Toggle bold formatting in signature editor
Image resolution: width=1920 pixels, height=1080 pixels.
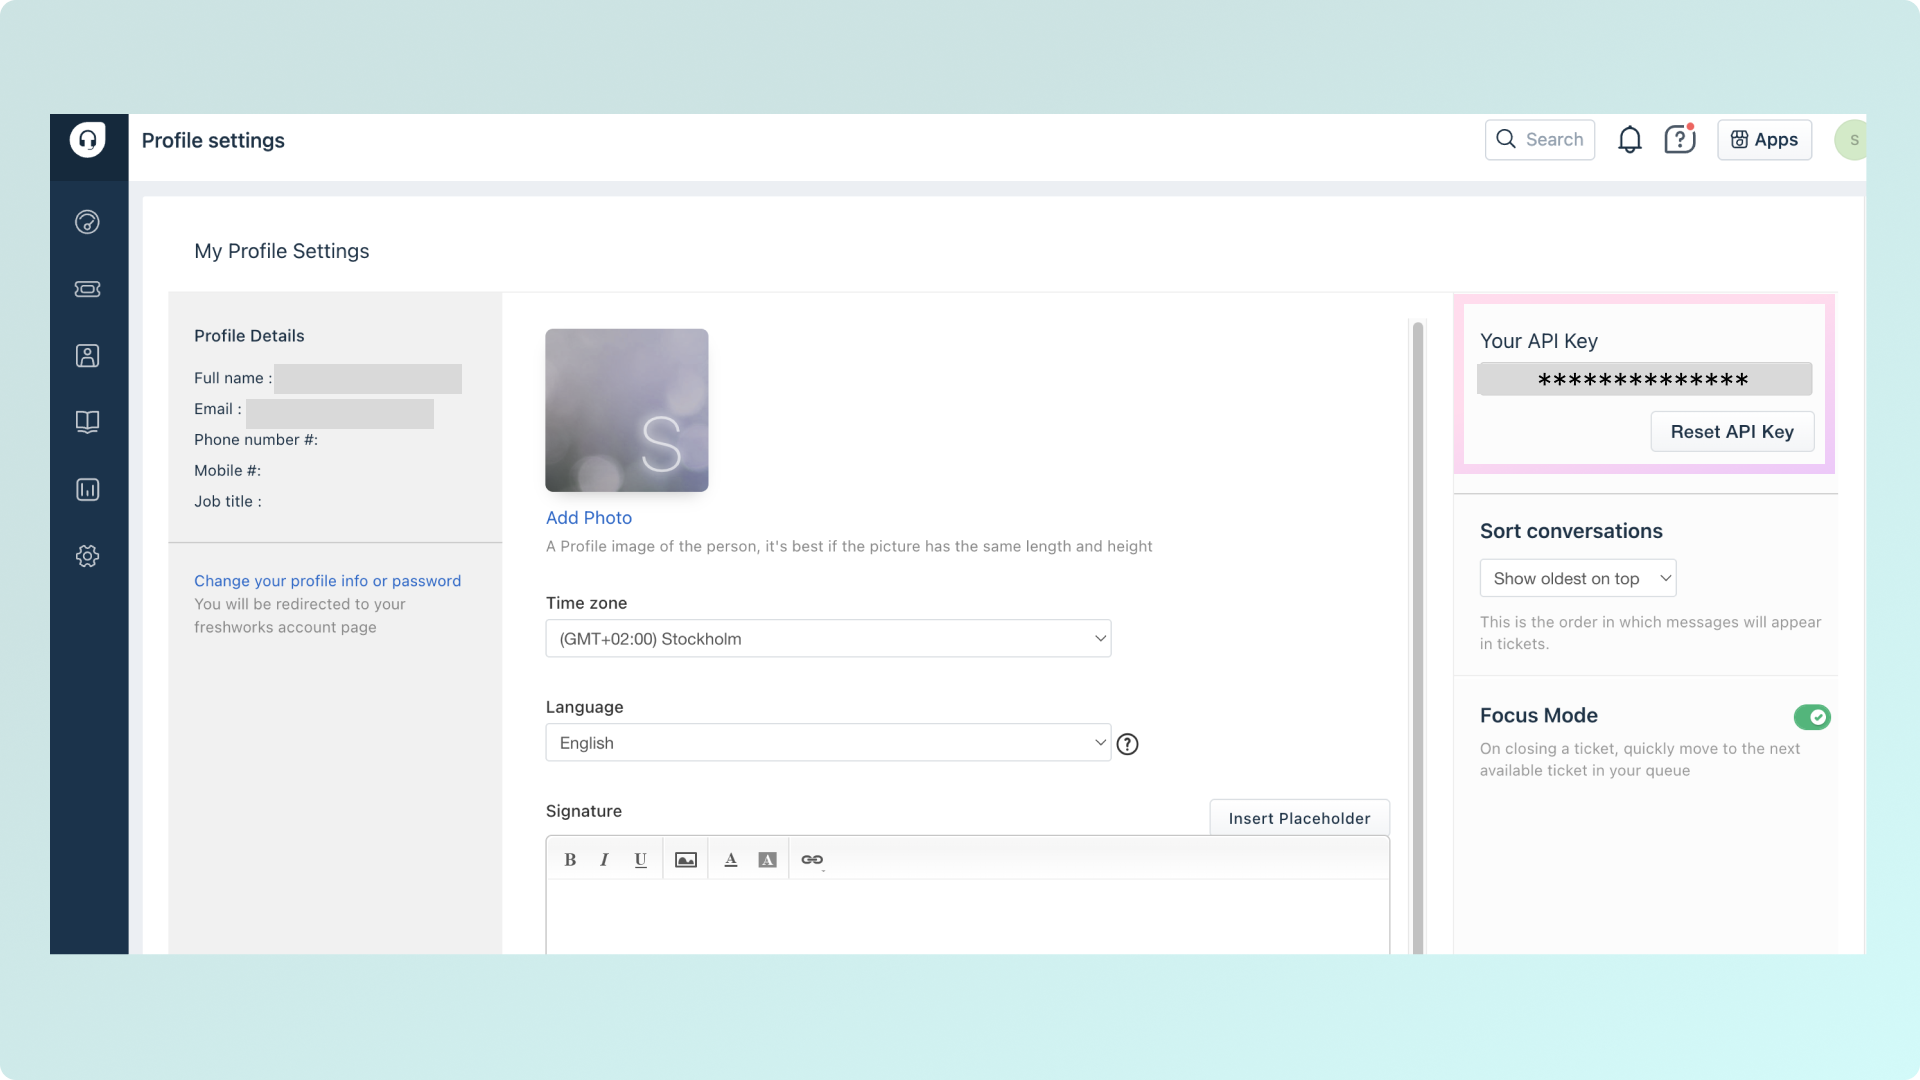click(570, 860)
